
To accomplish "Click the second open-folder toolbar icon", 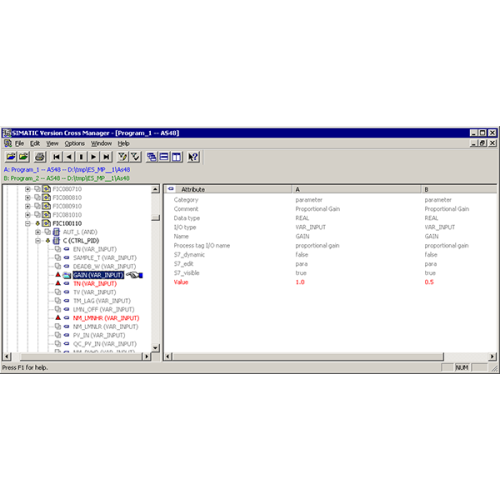I will pyautogui.click(x=24, y=157).
